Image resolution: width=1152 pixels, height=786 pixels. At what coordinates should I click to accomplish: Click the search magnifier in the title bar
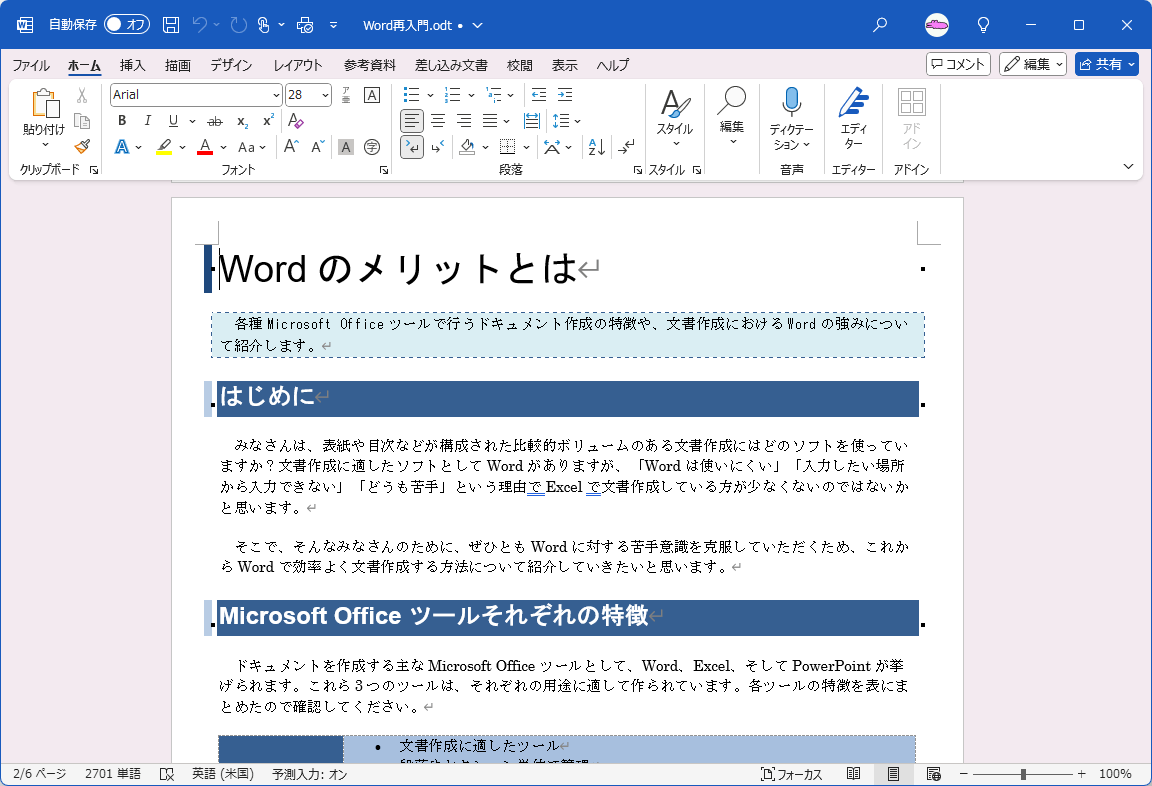[x=879, y=25]
